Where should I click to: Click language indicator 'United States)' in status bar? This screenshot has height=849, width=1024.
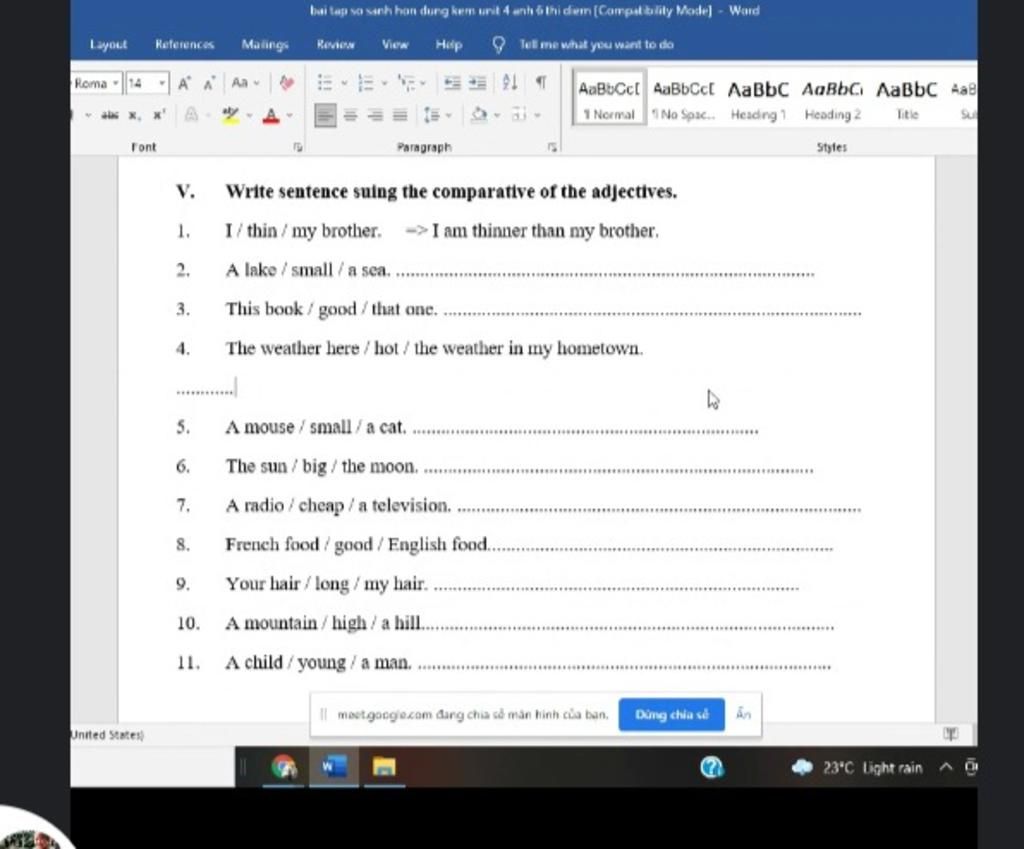click(x=107, y=735)
